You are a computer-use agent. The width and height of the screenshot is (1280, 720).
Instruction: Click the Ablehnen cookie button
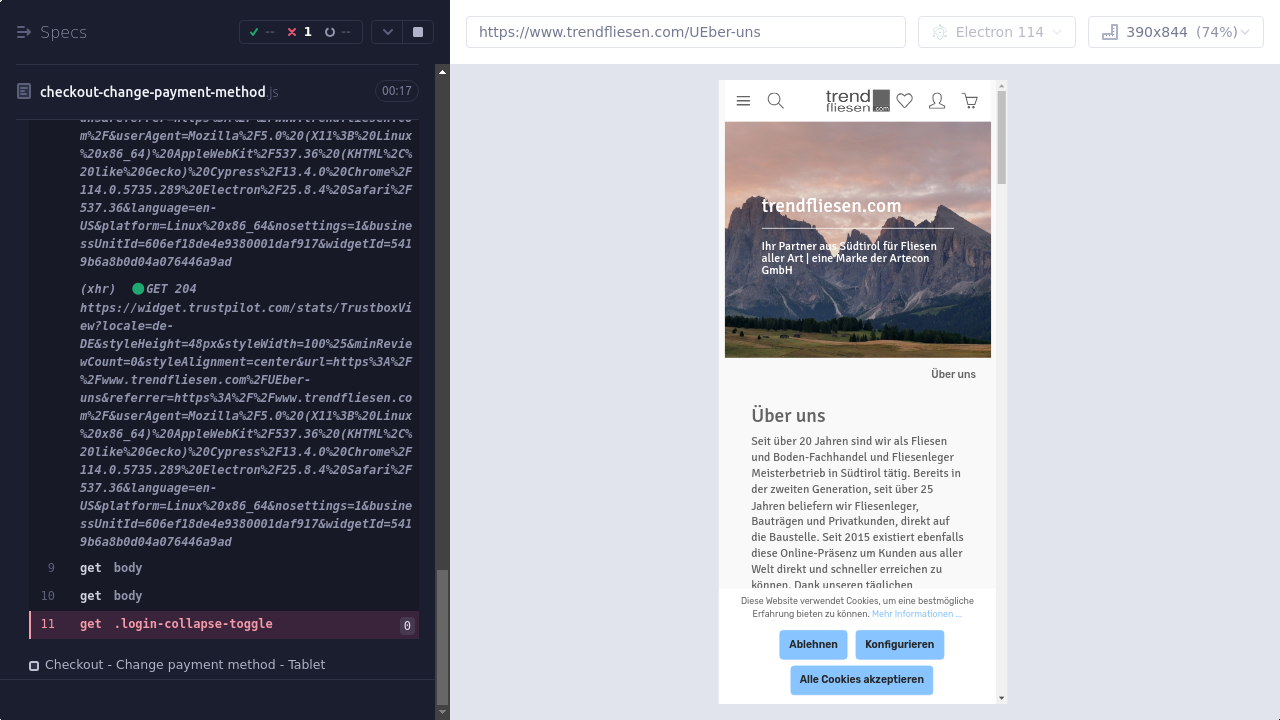pos(813,645)
